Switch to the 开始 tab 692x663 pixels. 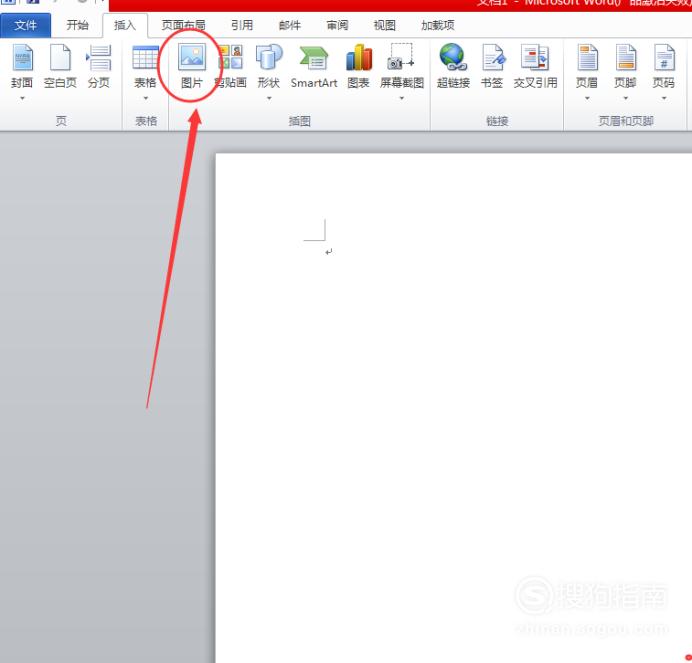pyautogui.click(x=77, y=25)
